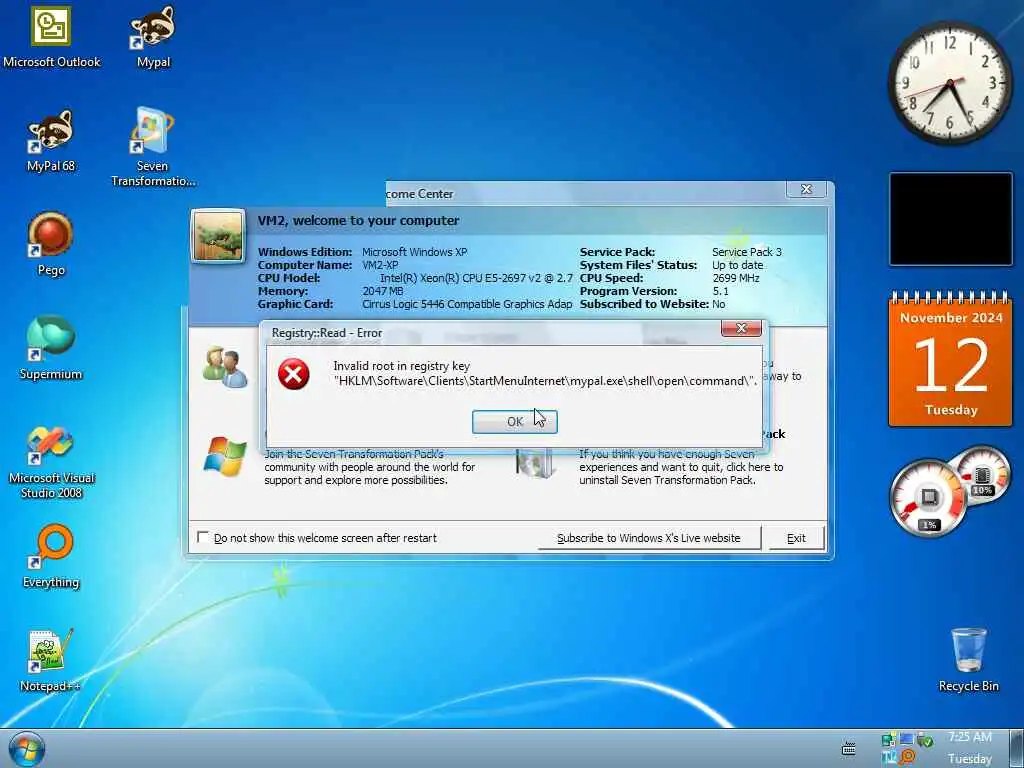The width and height of the screenshot is (1024, 768).
Task: Click the black slideshow gadget
Action: (x=950, y=219)
